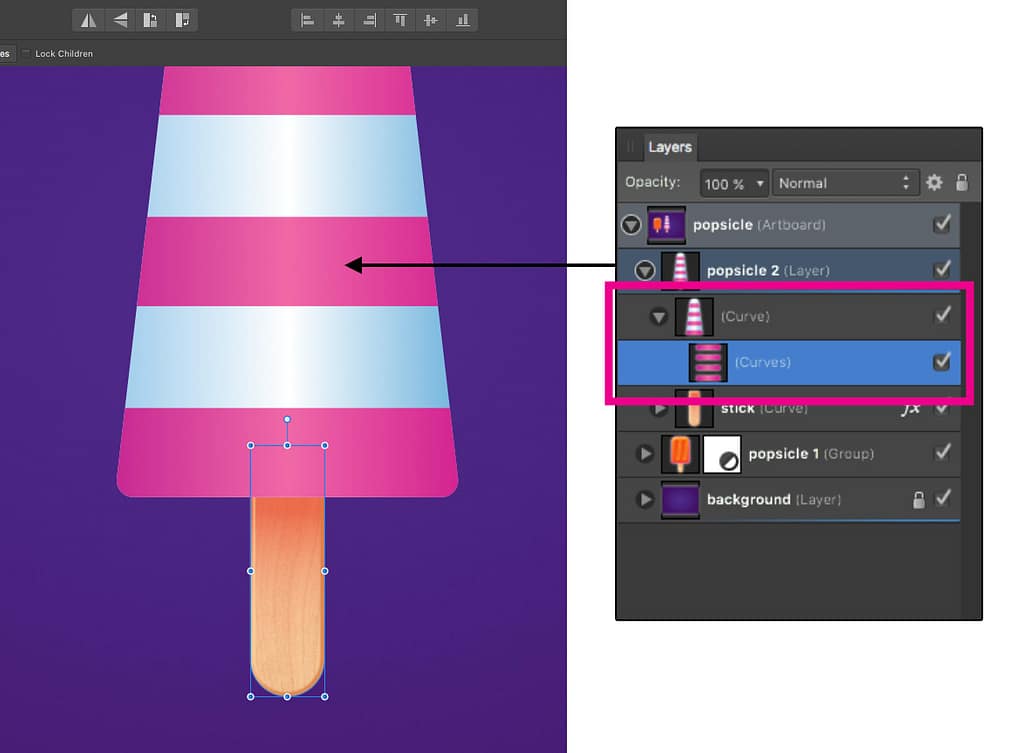The width and height of the screenshot is (1023, 753).
Task: Uncheck visibility of (Curves) layer
Action: click(942, 361)
